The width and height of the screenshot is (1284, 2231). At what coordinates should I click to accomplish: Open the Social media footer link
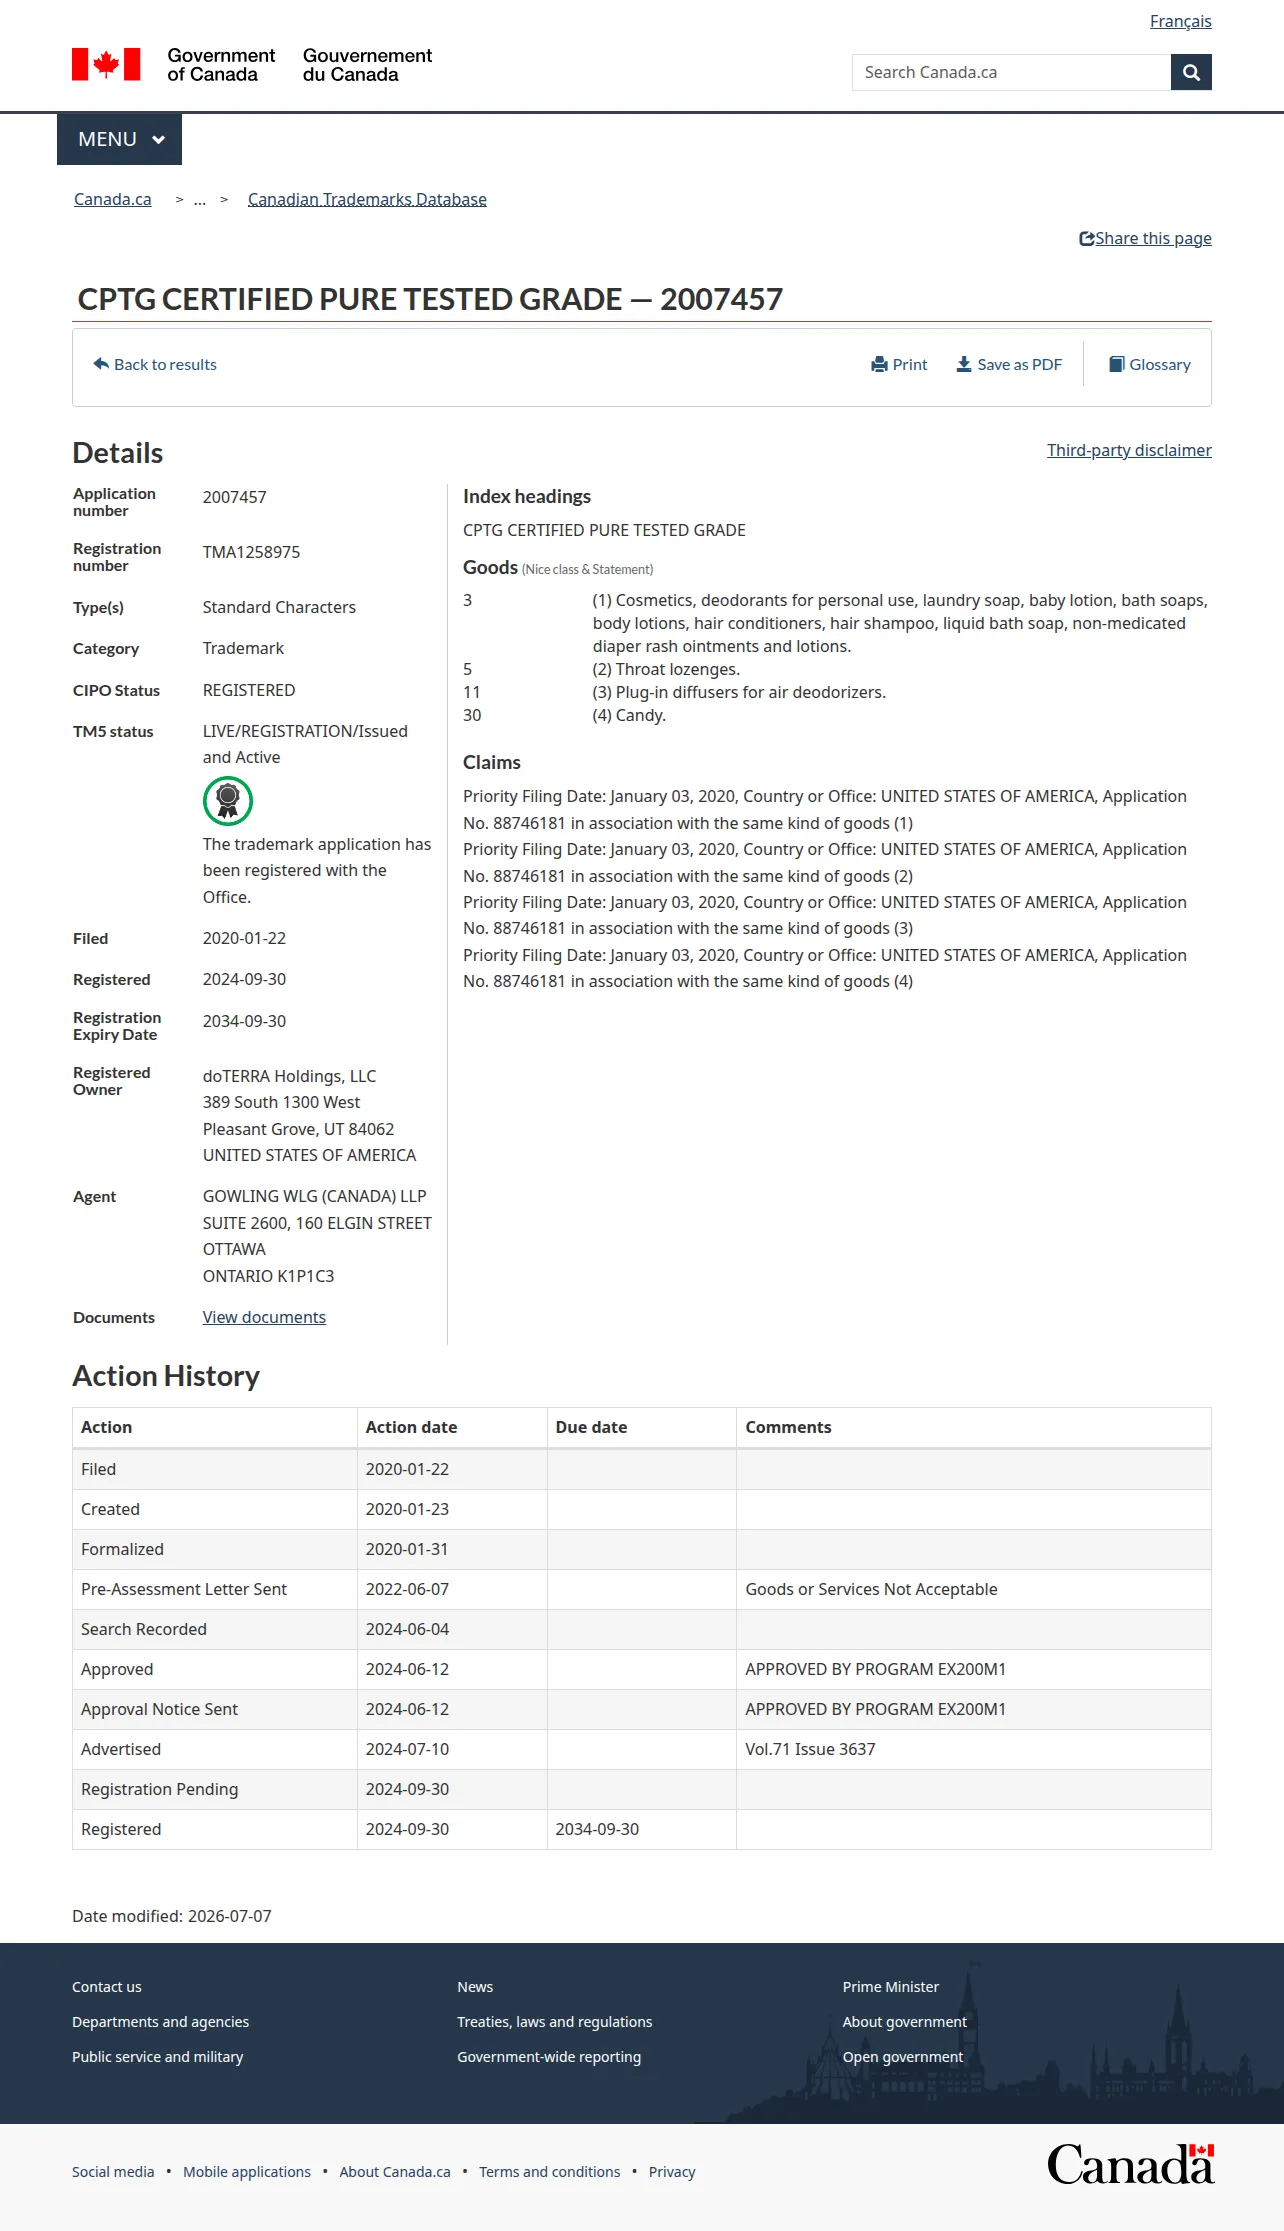[113, 2172]
